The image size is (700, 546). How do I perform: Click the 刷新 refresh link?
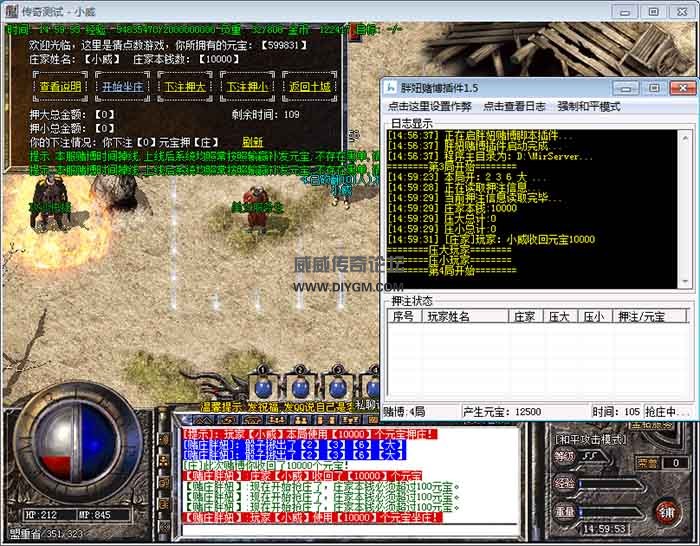[x=253, y=142]
